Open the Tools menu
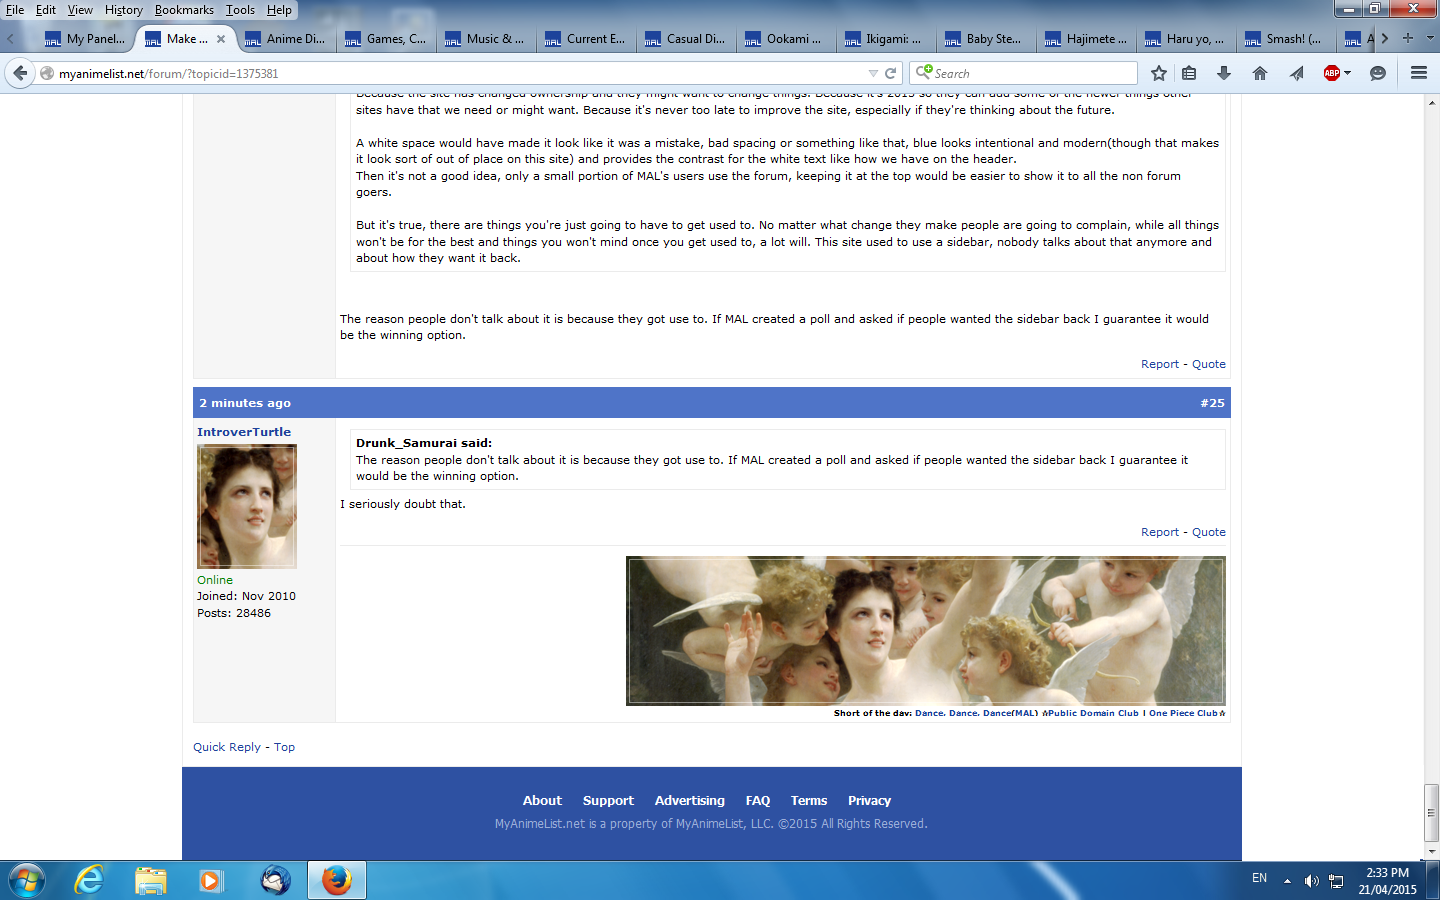The image size is (1440, 900). (240, 10)
